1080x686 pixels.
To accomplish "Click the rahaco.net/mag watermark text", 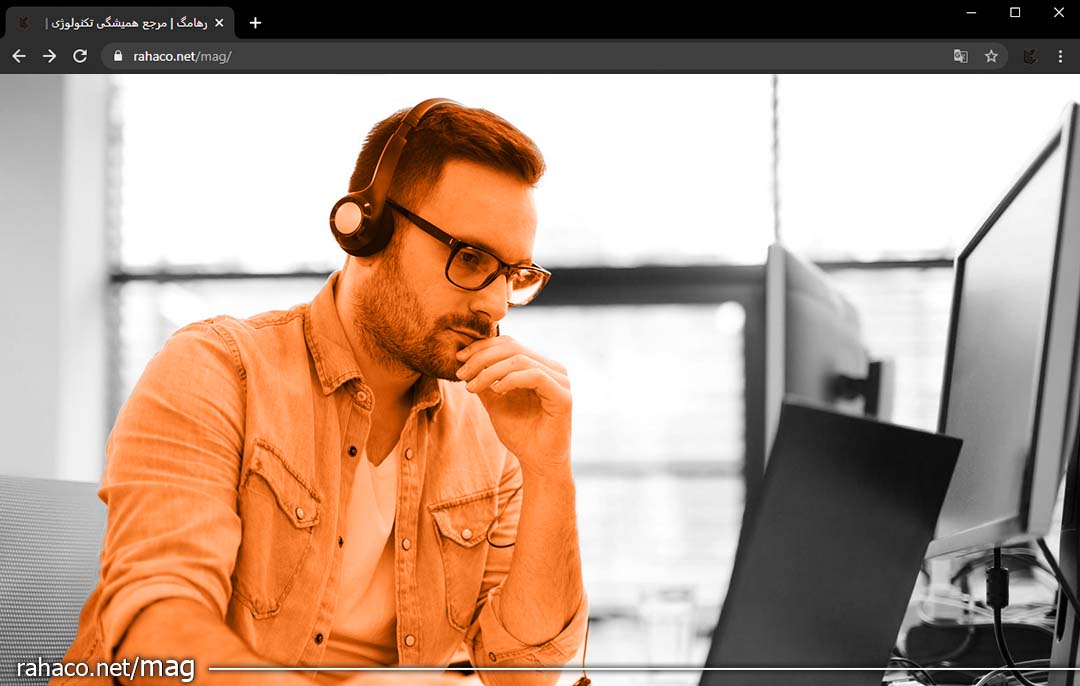I will coord(105,668).
